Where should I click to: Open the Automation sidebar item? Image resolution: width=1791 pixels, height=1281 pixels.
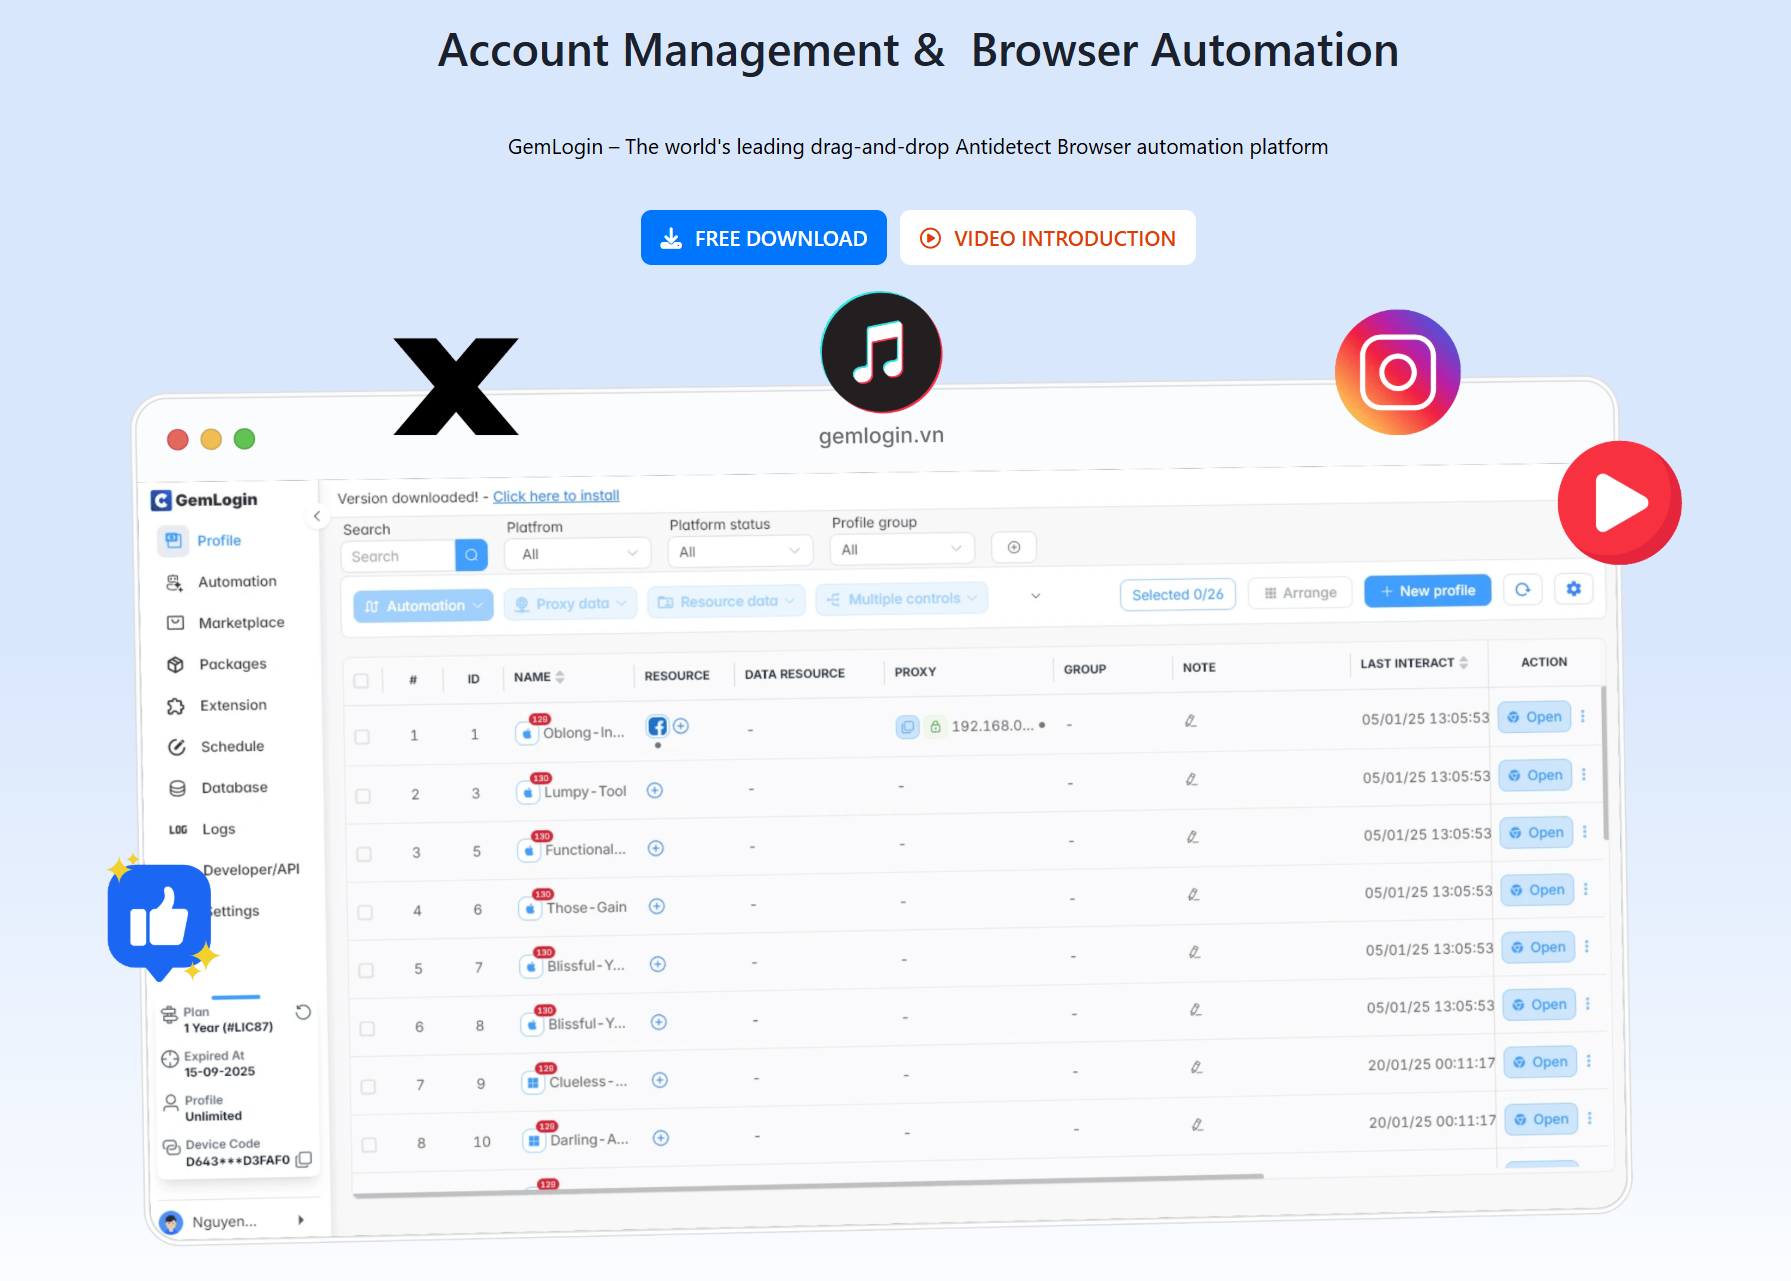coord(221,582)
